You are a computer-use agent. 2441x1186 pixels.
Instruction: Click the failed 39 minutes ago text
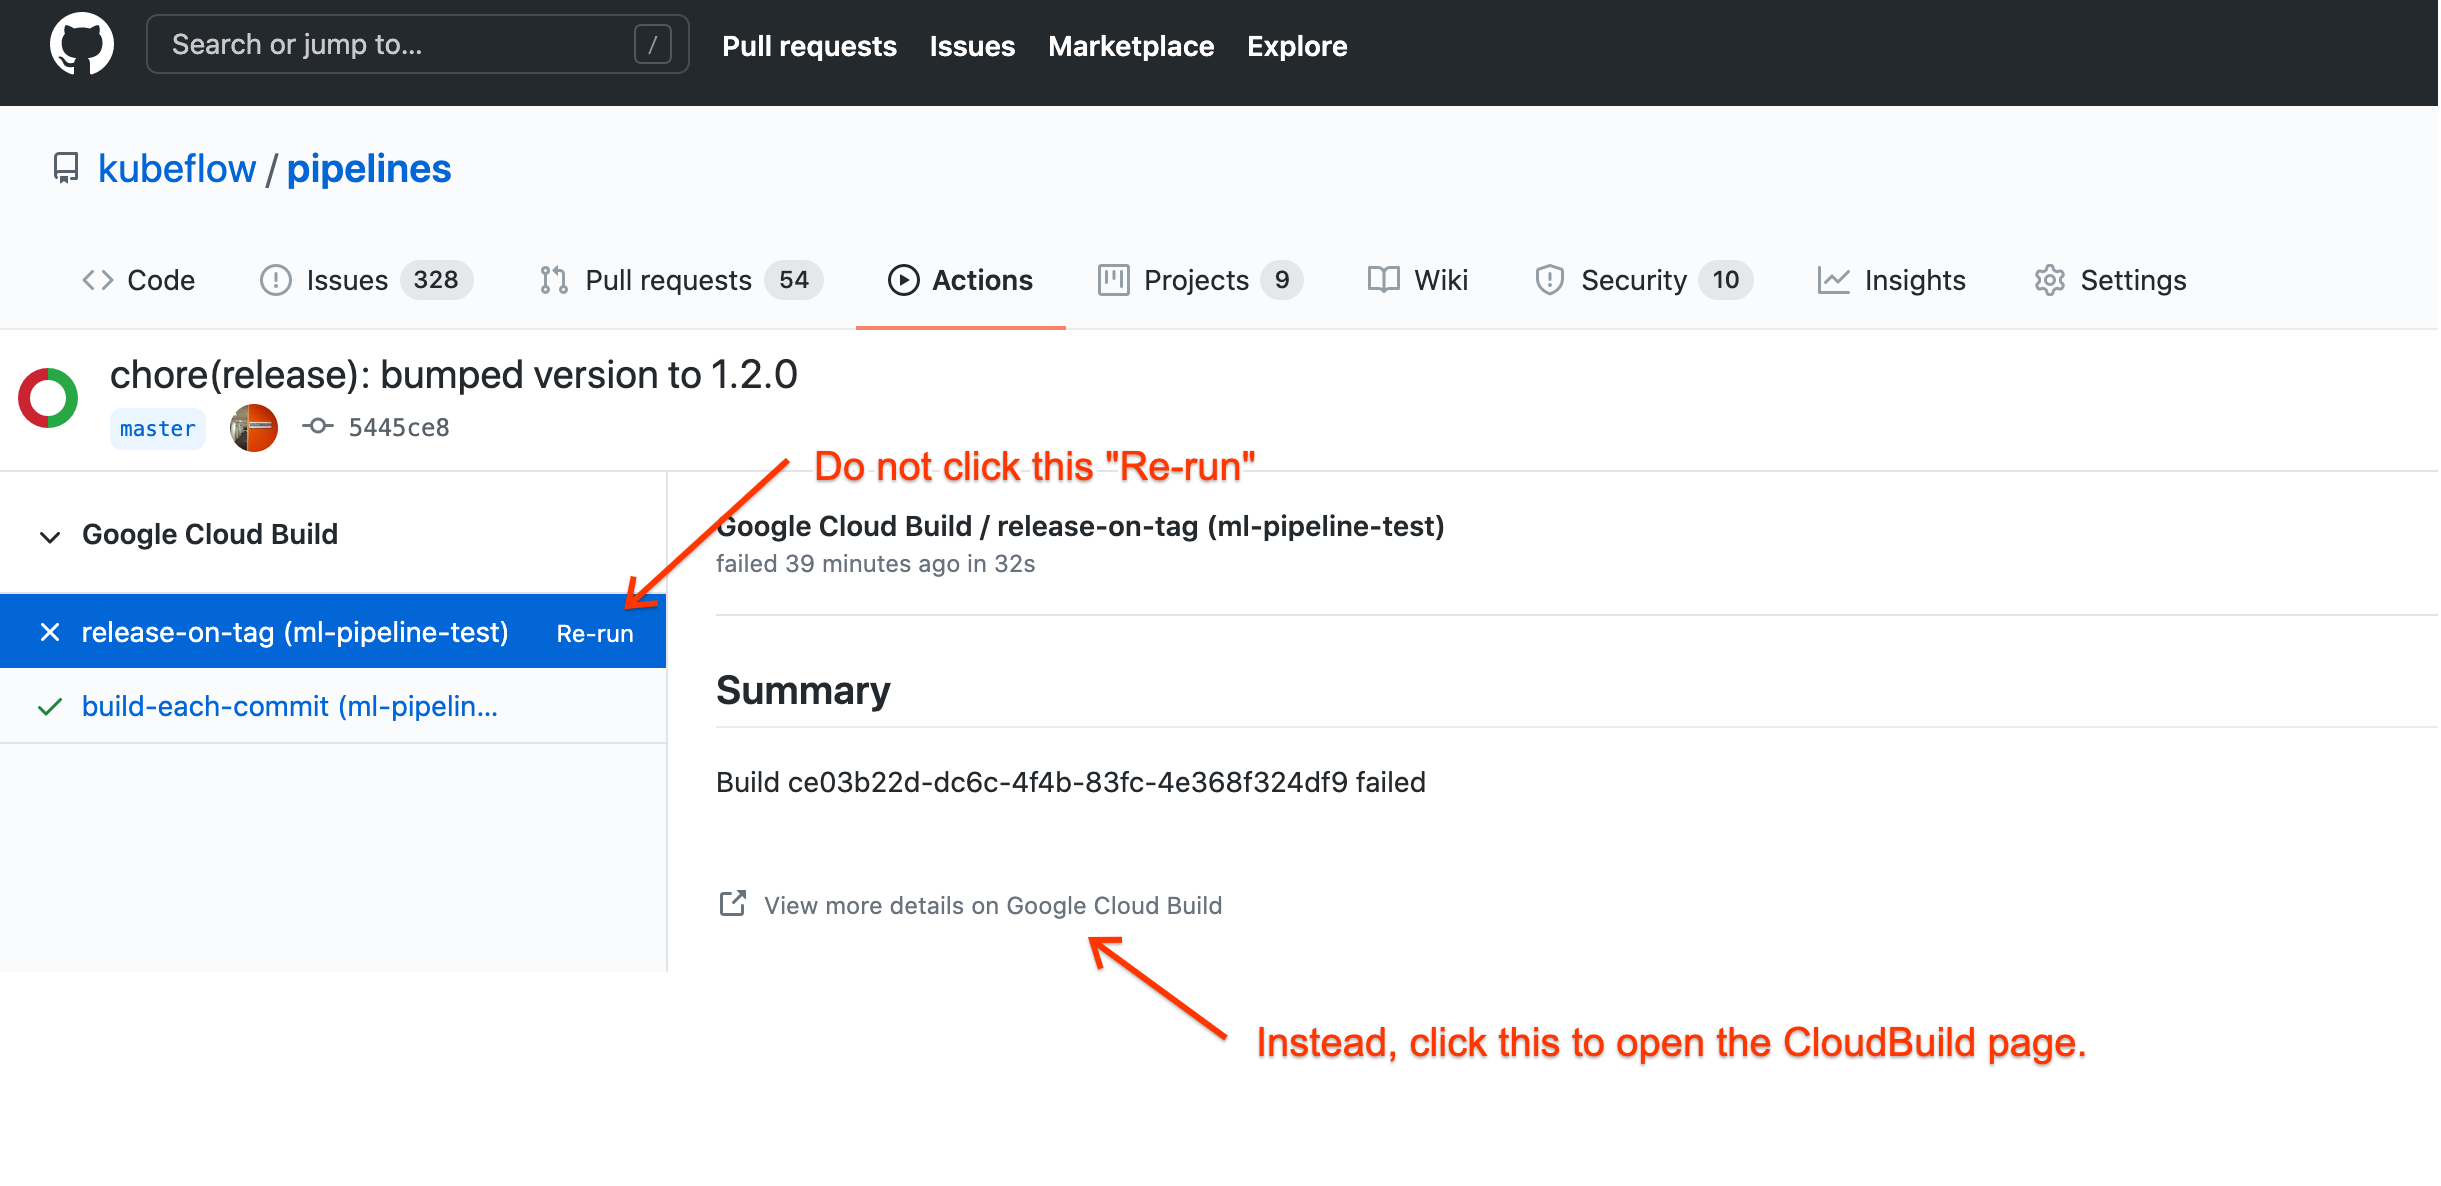pos(875,564)
